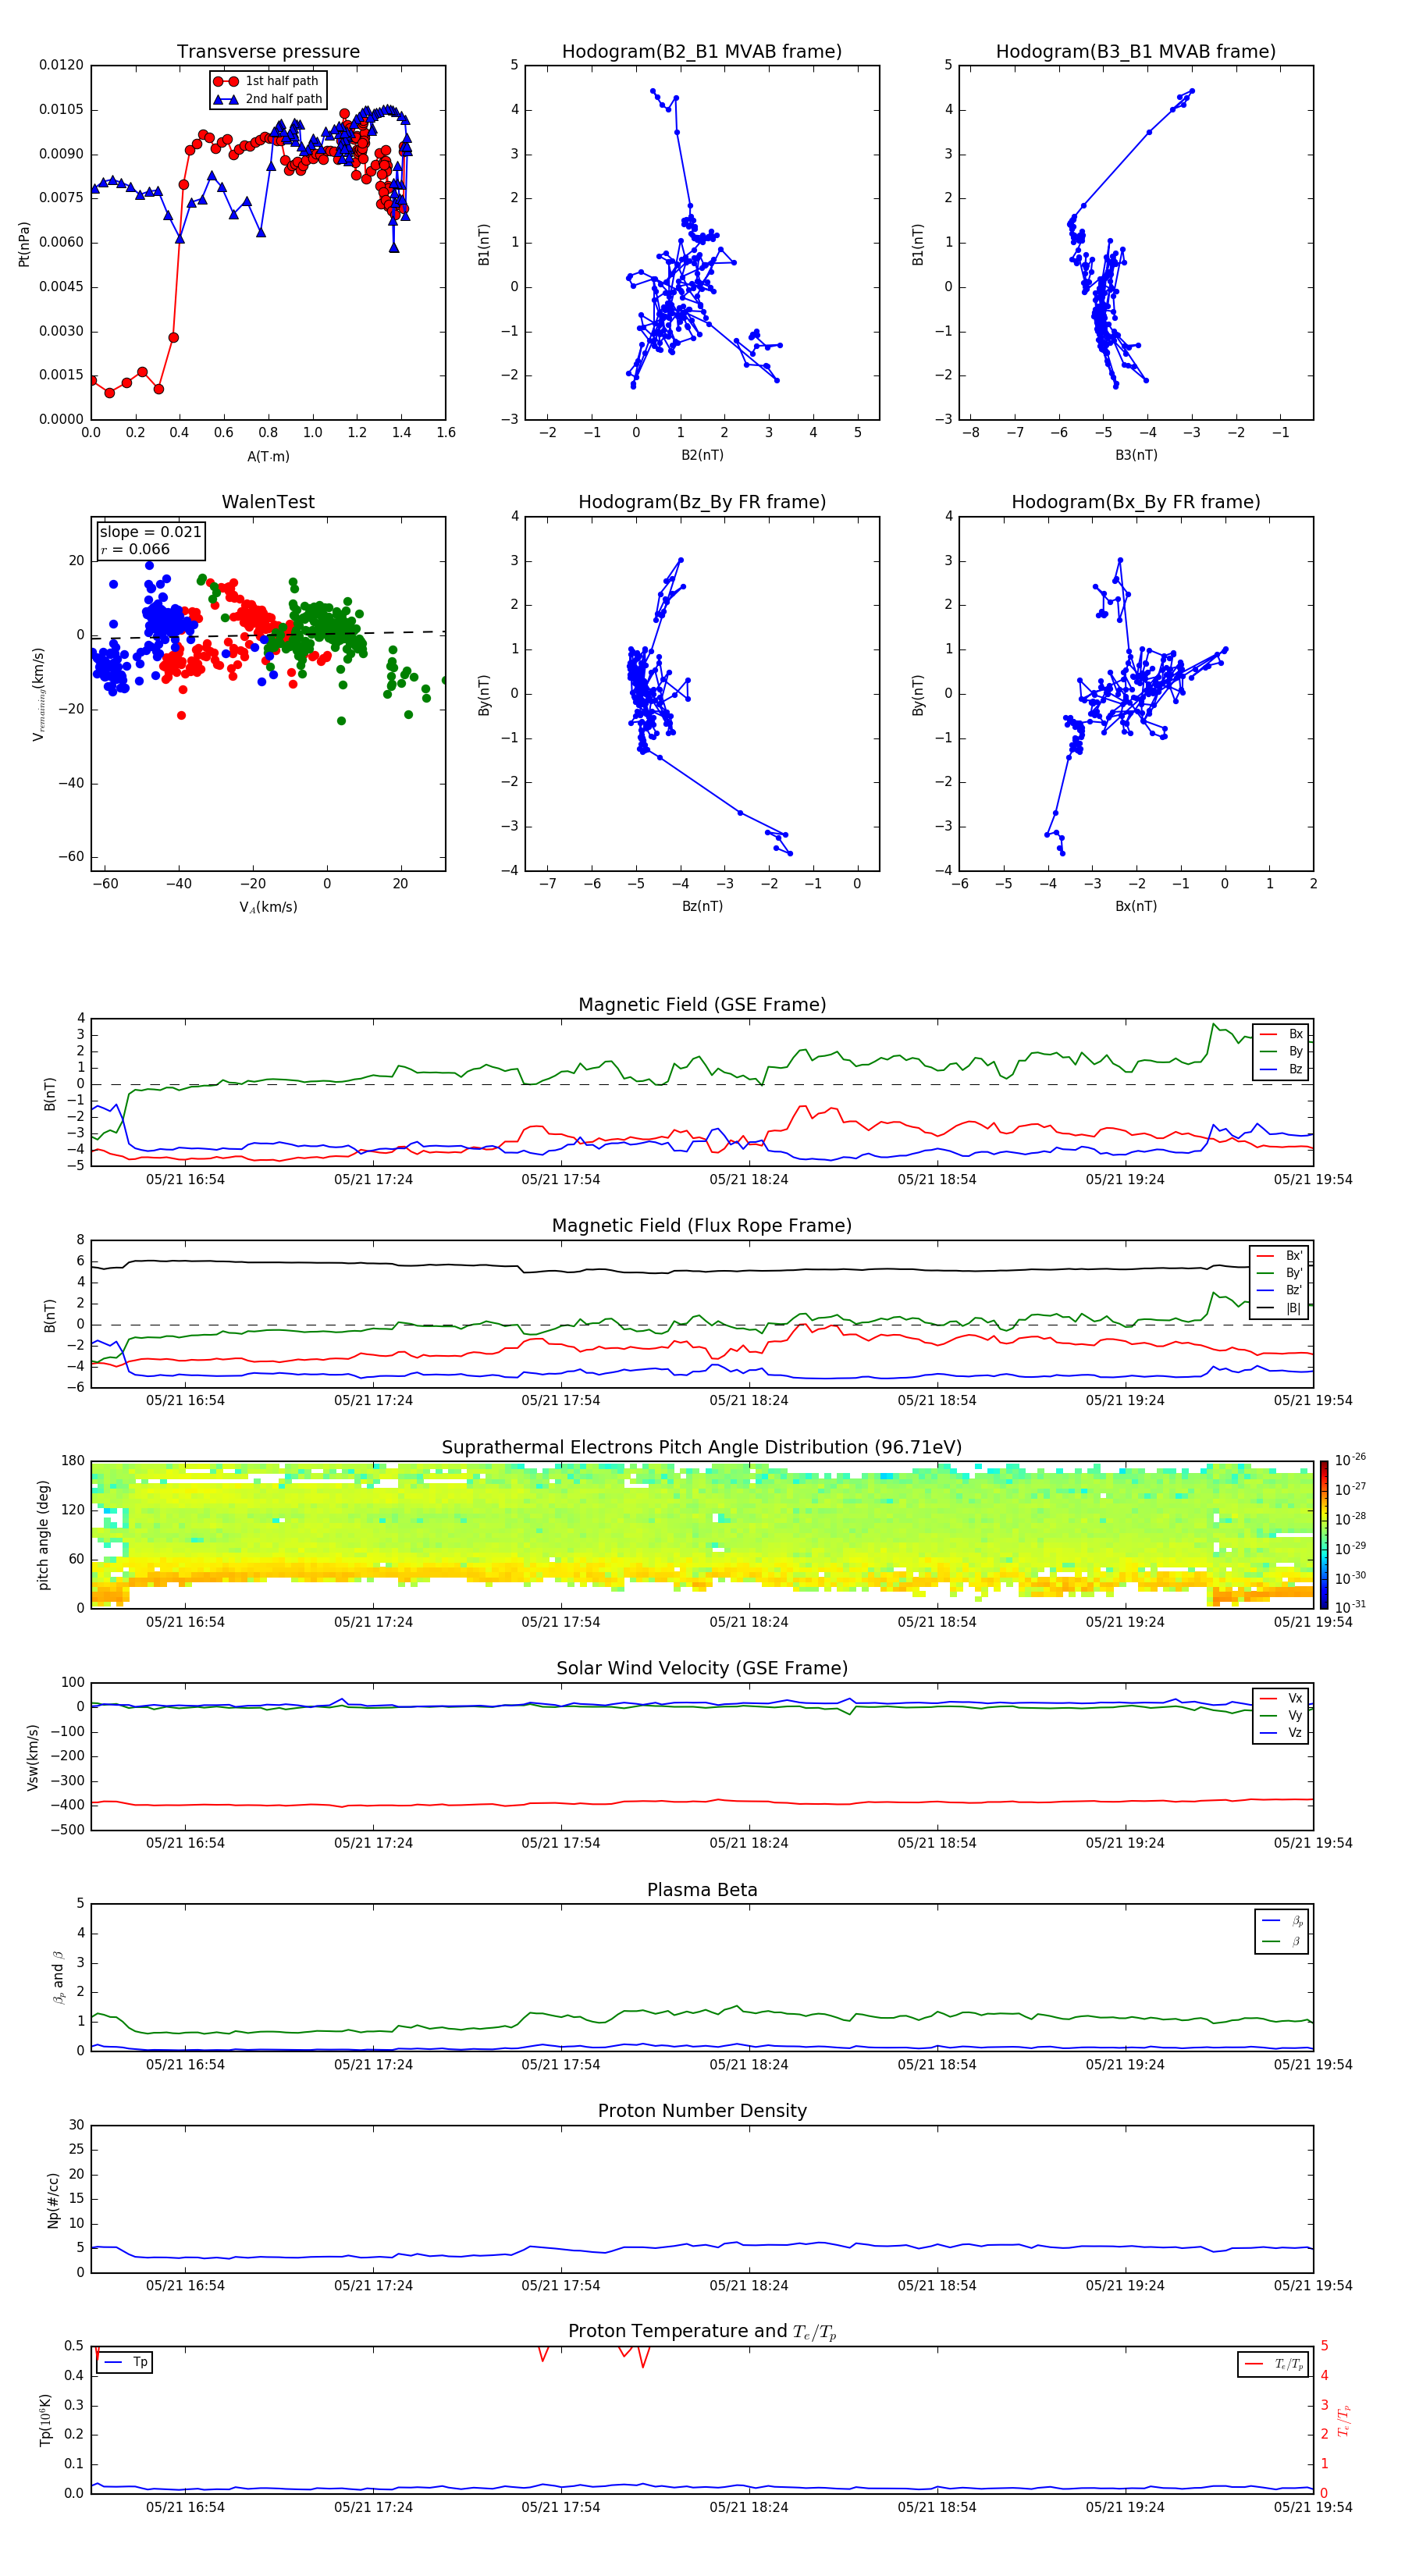This screenshot has height=2576, width=1405.
Task: Click the 'Vz' entry in velocity legend
Action: pos(1281,1732)
